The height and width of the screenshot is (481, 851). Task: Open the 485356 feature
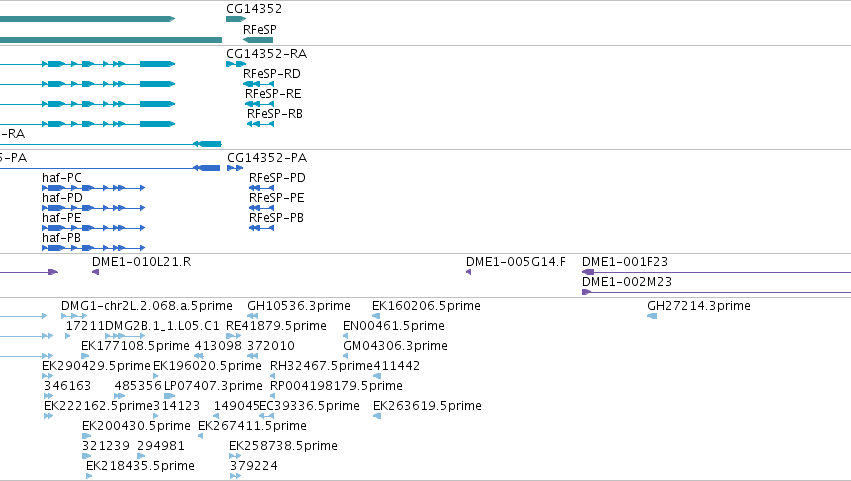[x=120, y=396]
